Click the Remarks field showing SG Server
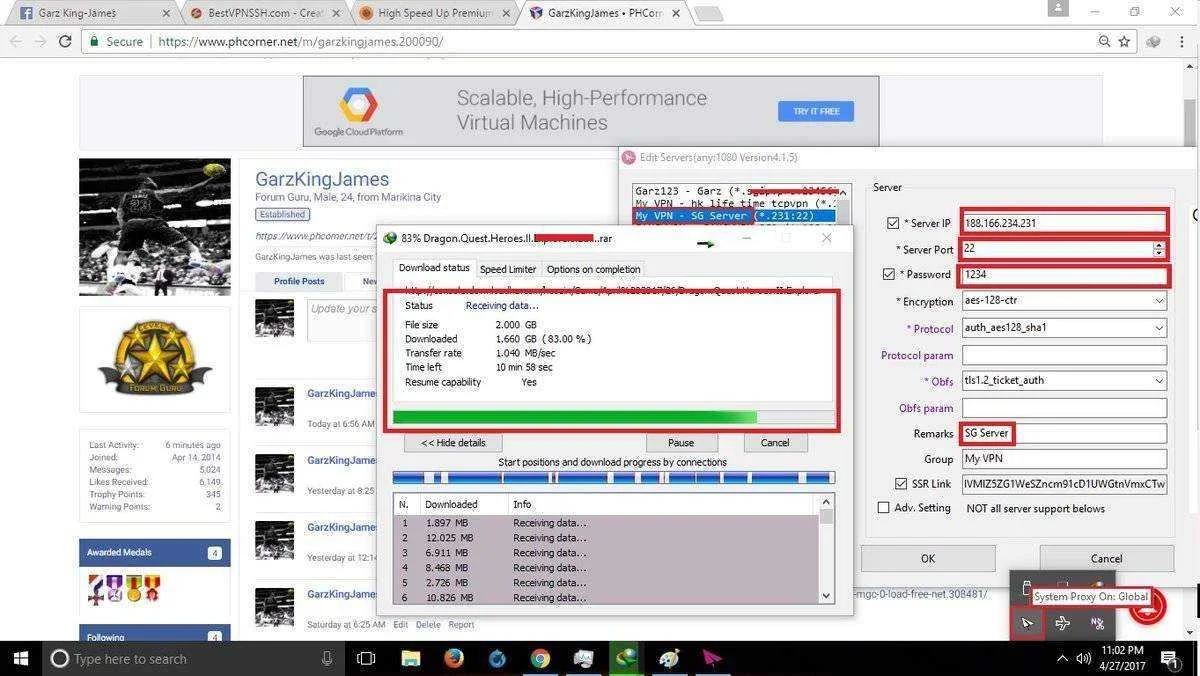Image resolution: width=1200 pixels, height=676 pixels. pos(1064,434)
